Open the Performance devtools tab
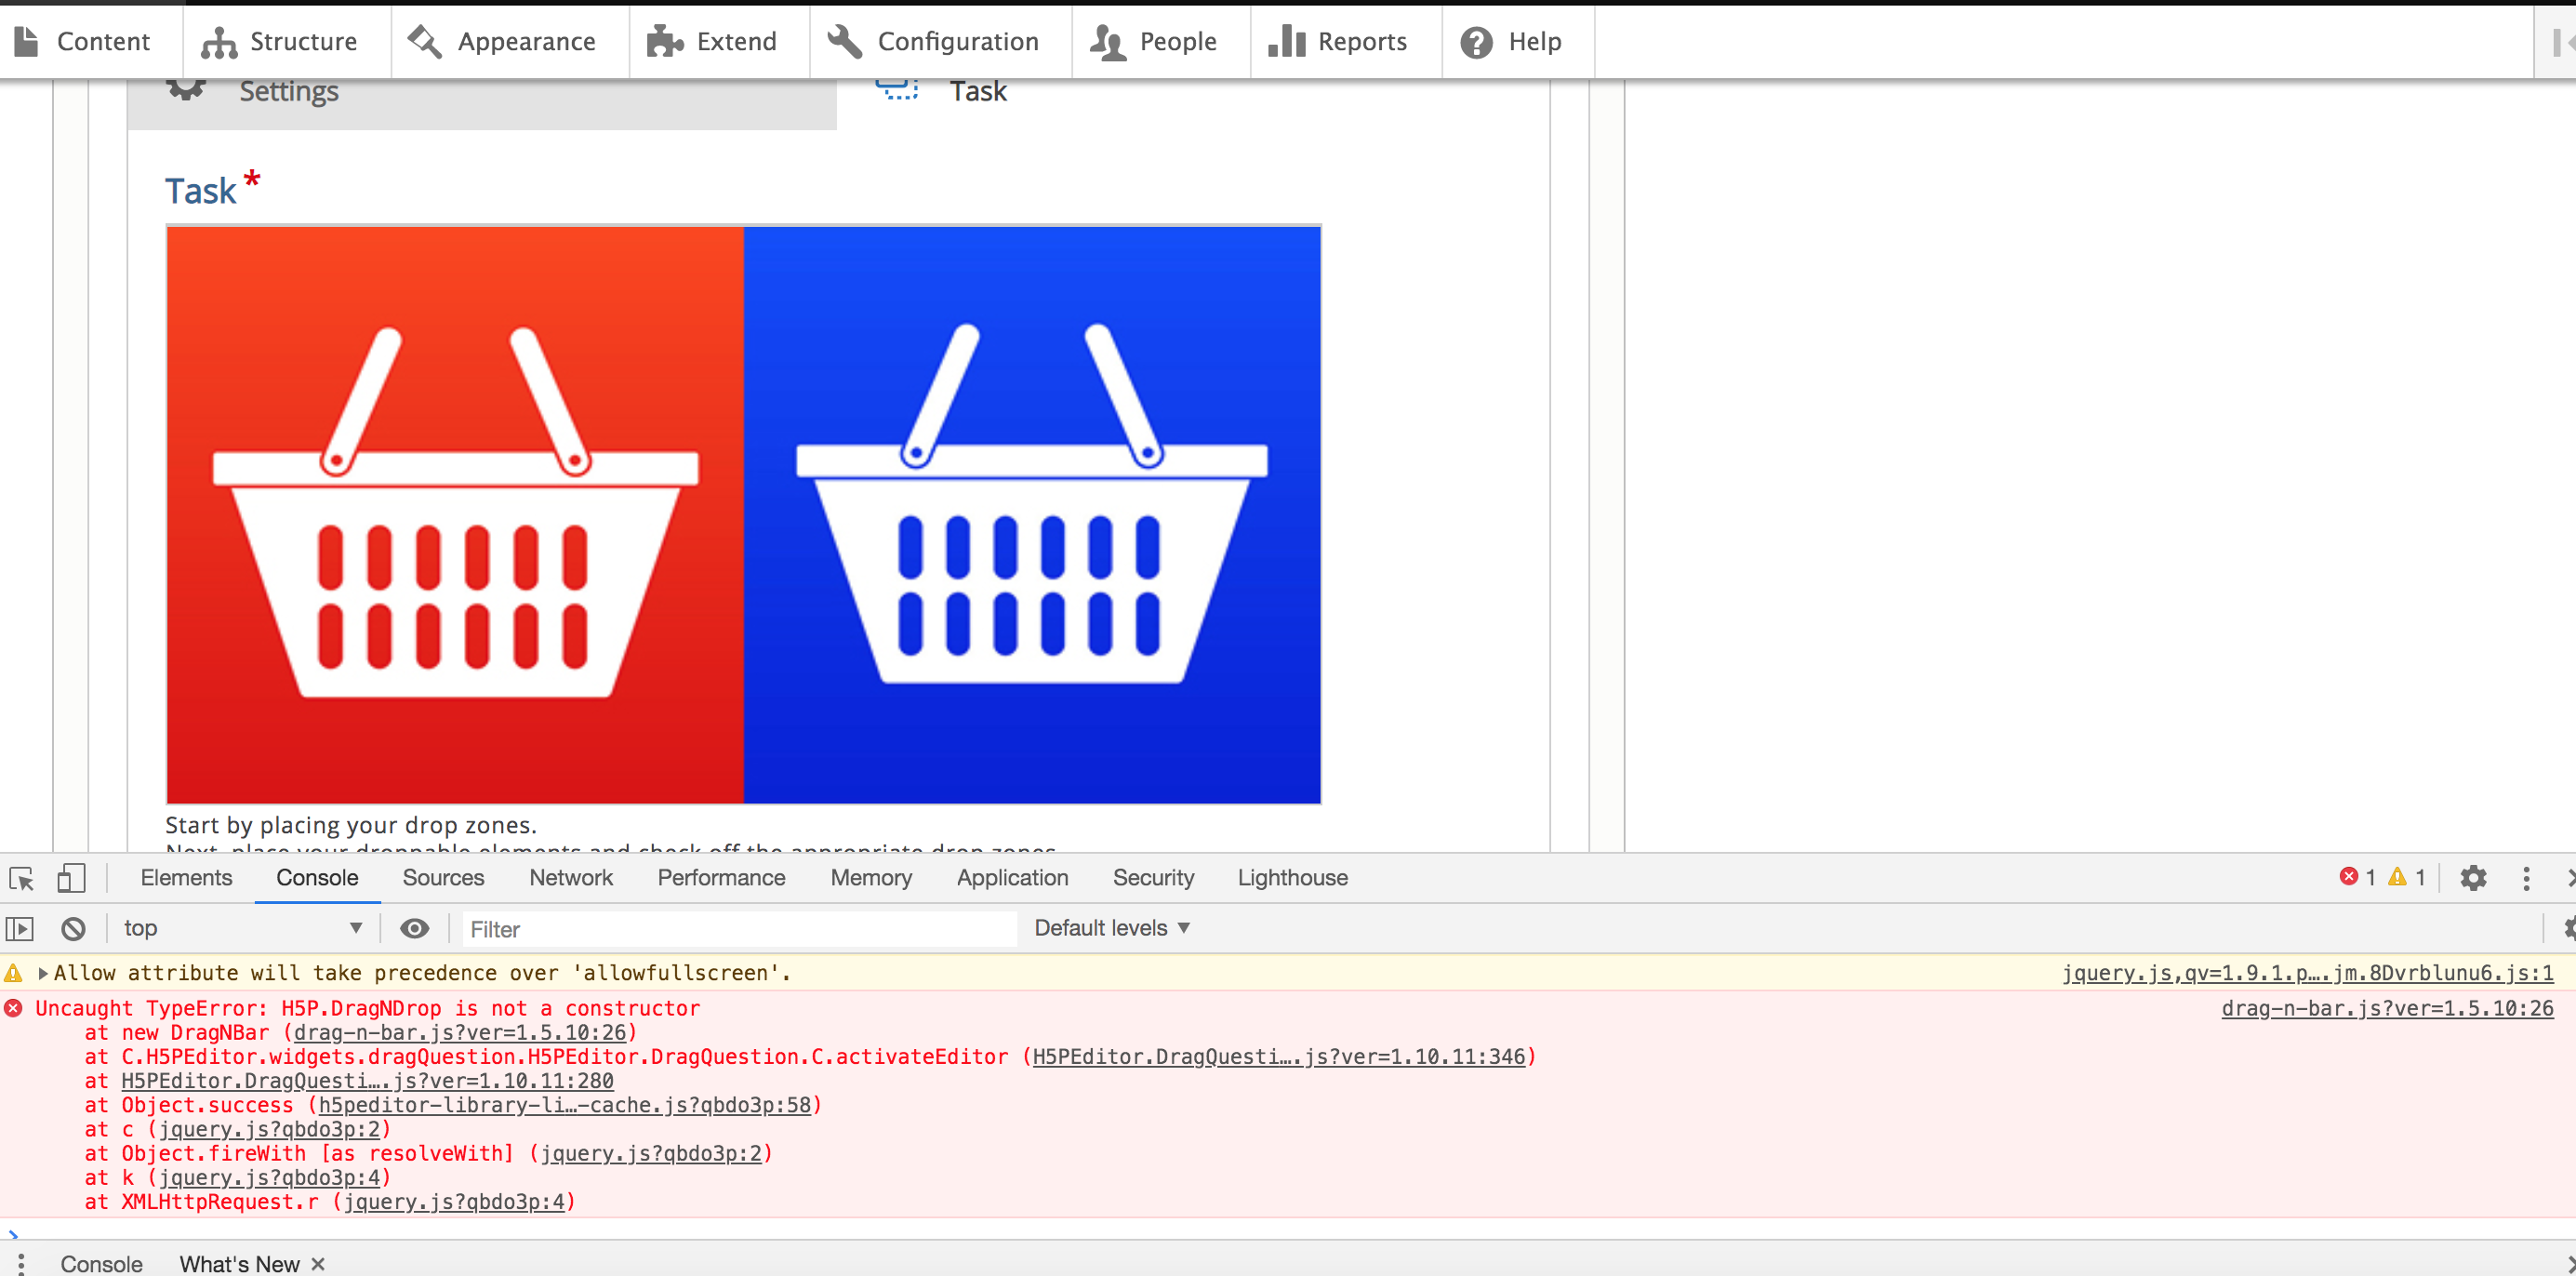The width and height of the screenshot is (2576, 1276). pos(721,877)
